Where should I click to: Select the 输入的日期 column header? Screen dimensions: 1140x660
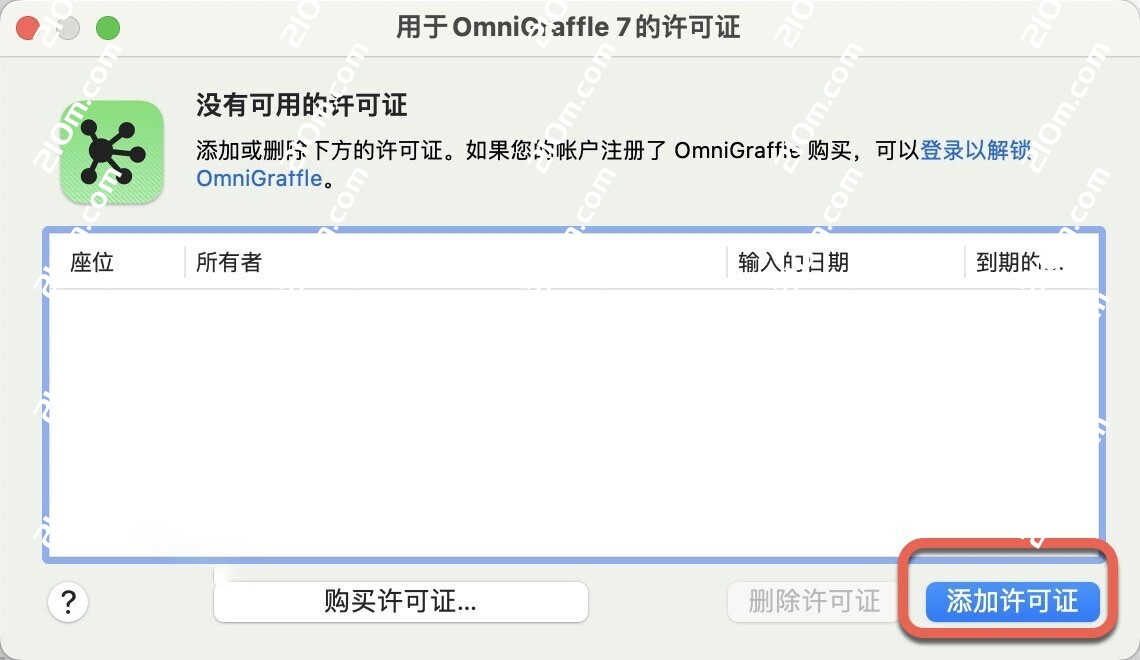pyautogui.click(x=793, y=263)
